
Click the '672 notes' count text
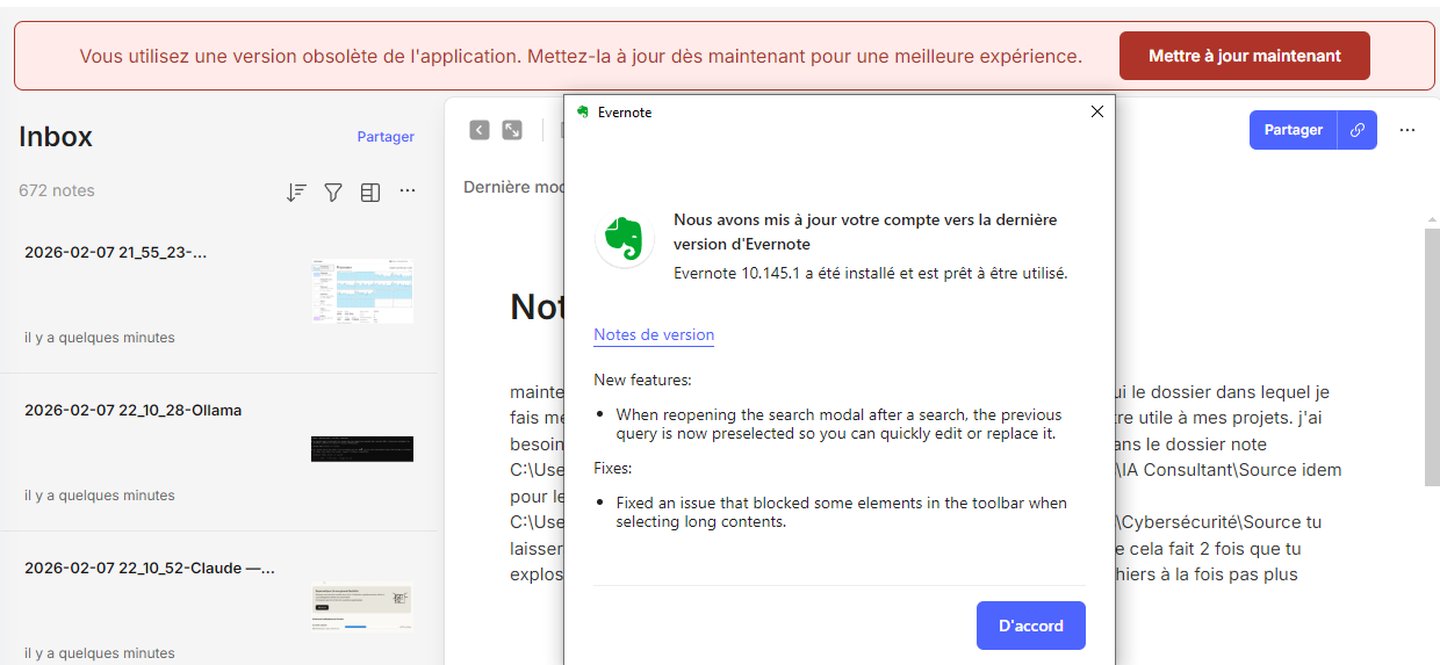(57, 191)
